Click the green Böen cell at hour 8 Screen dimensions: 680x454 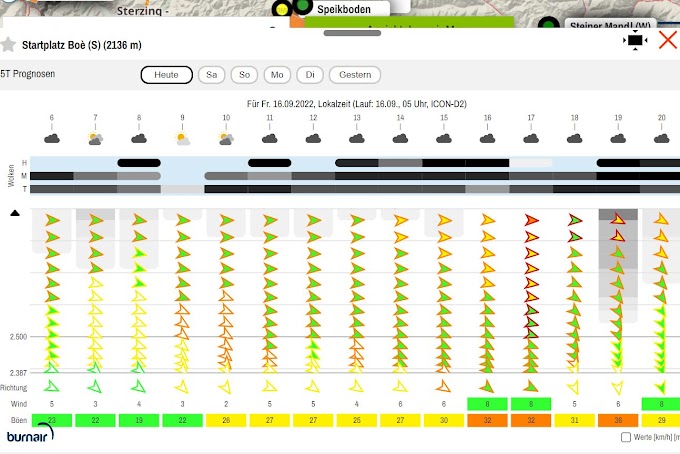coord(139,420)
